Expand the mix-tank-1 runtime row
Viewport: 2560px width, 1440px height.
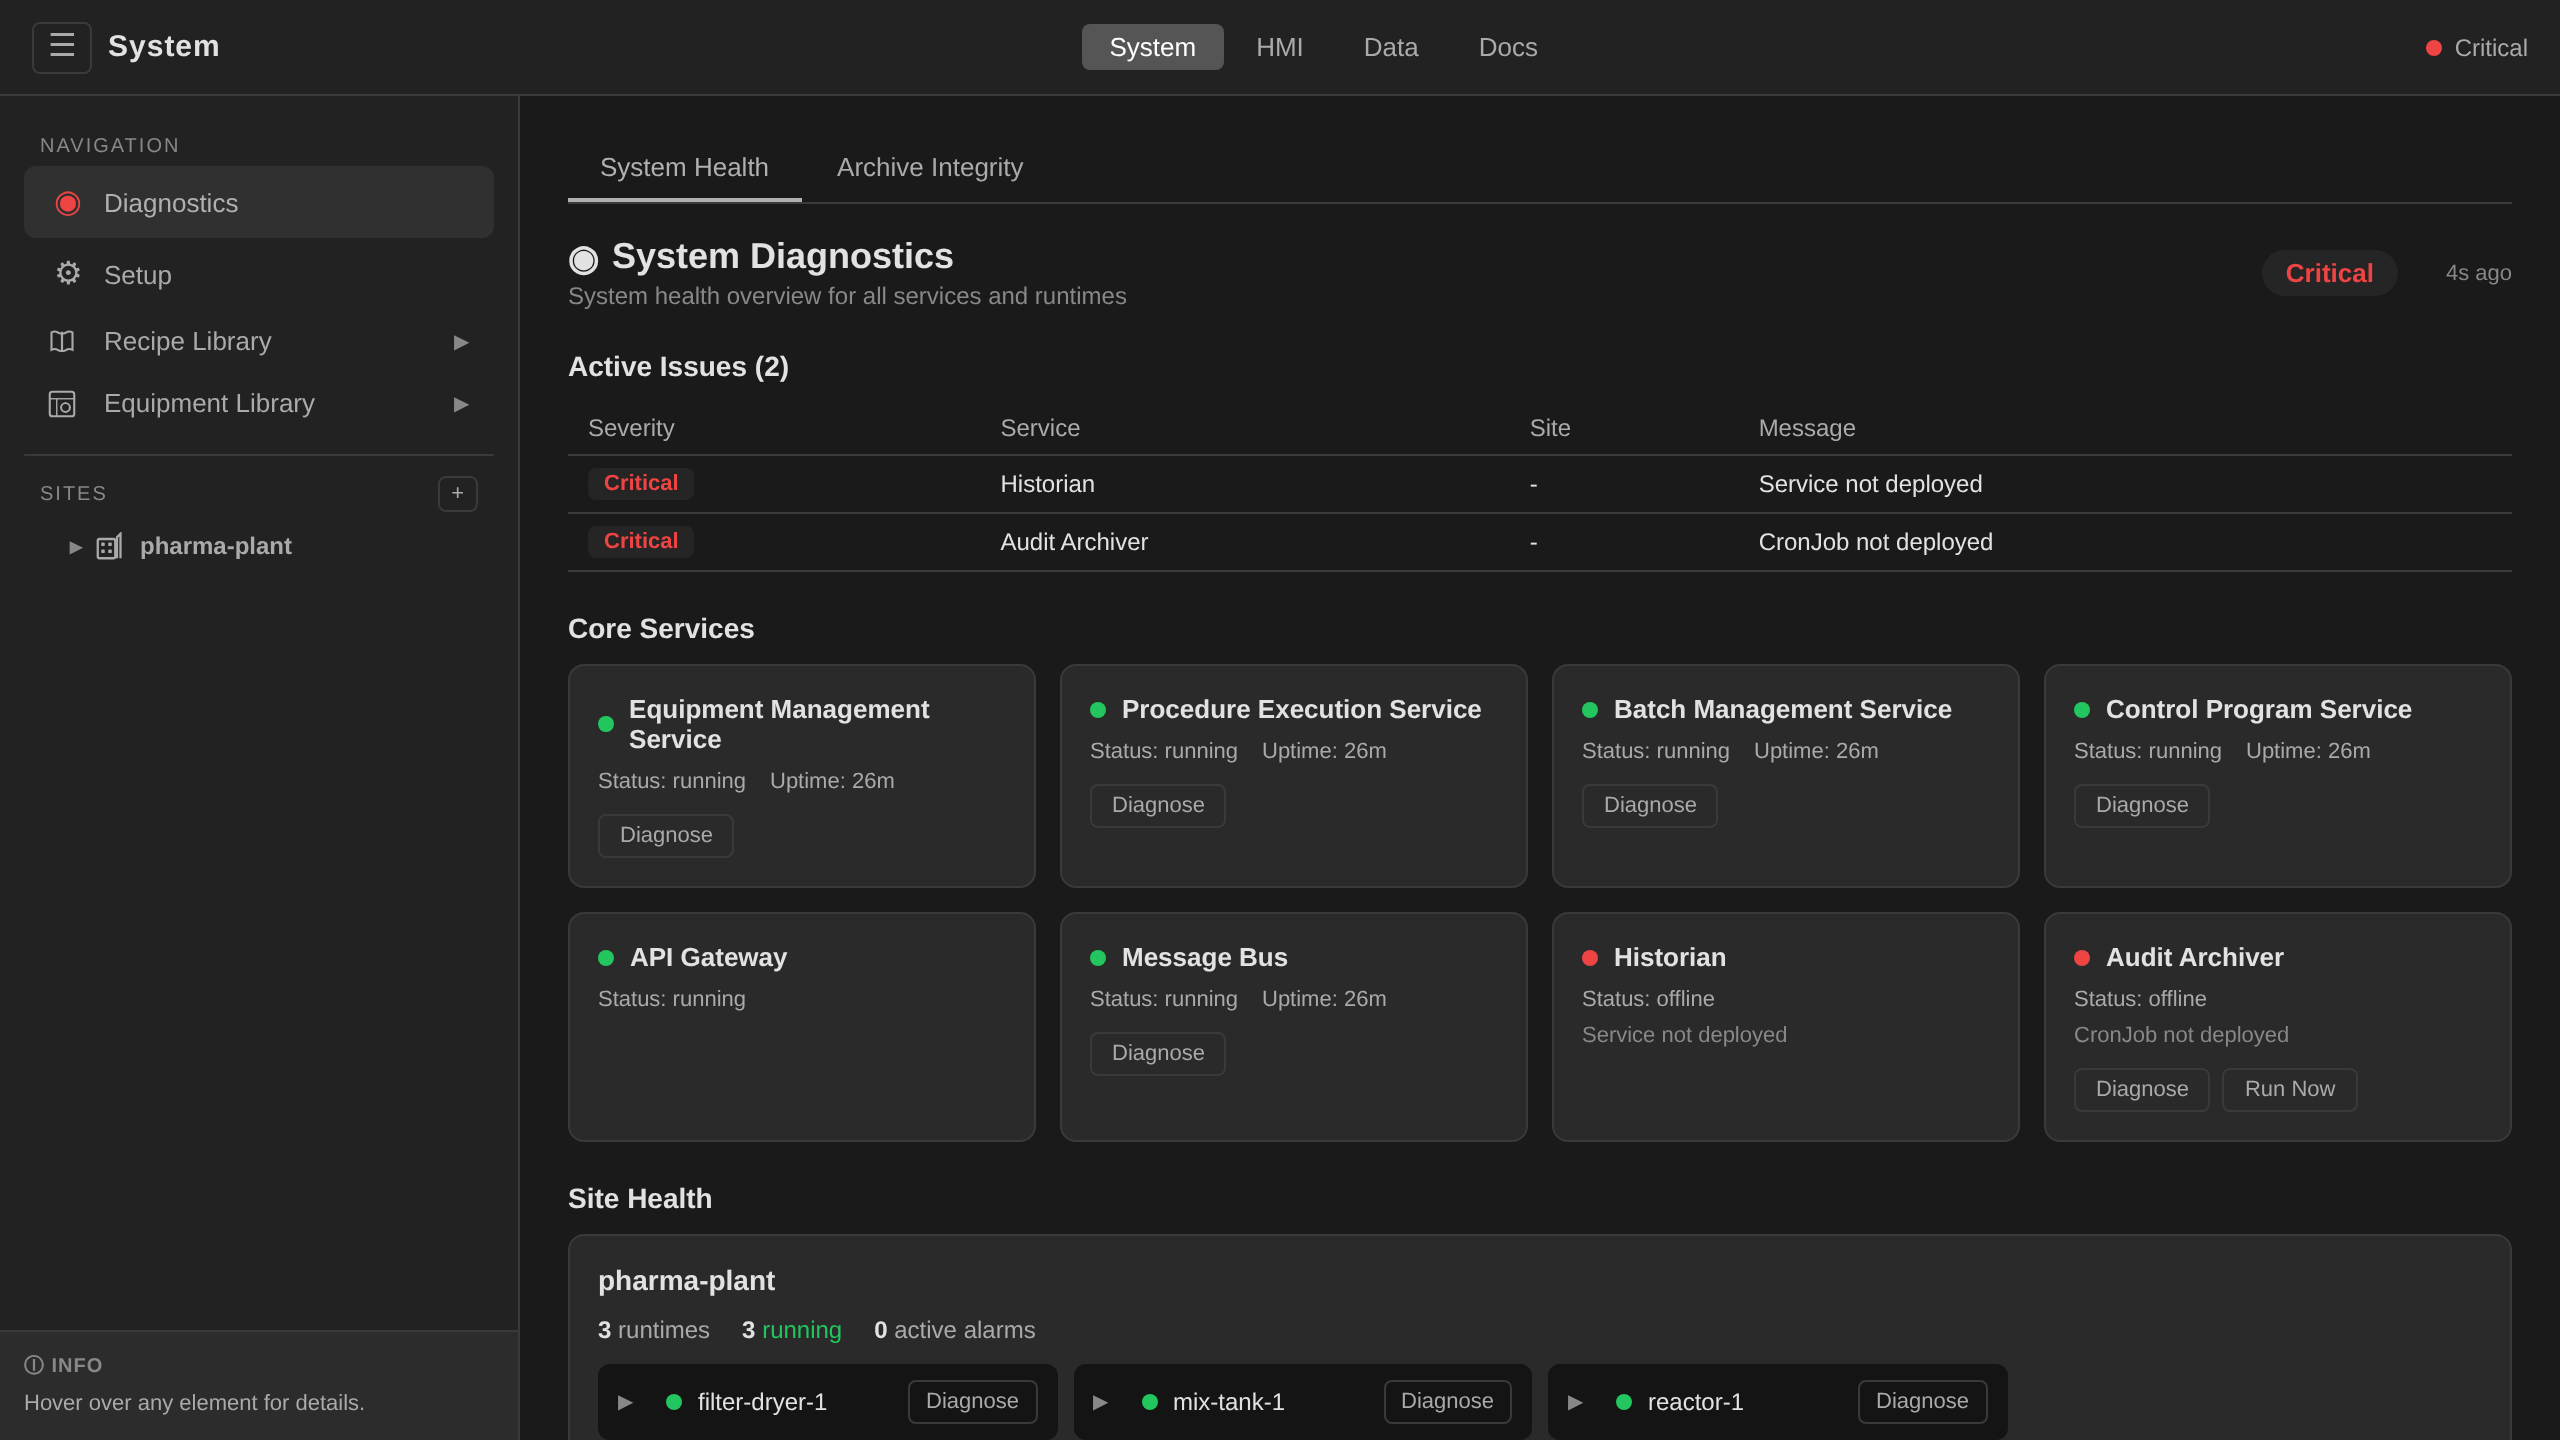(1100, 1402)
